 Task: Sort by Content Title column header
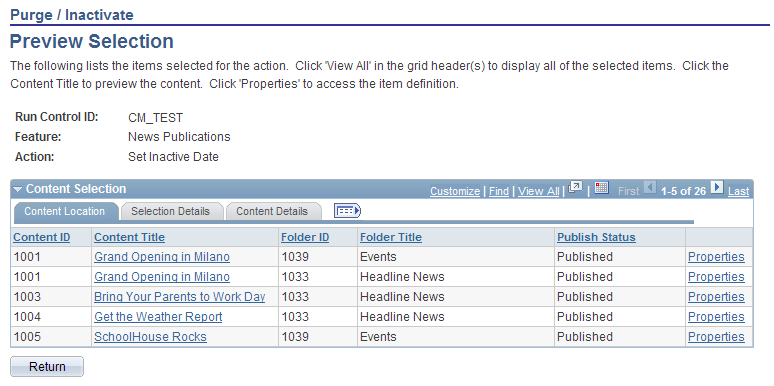[x=129, y=237]
